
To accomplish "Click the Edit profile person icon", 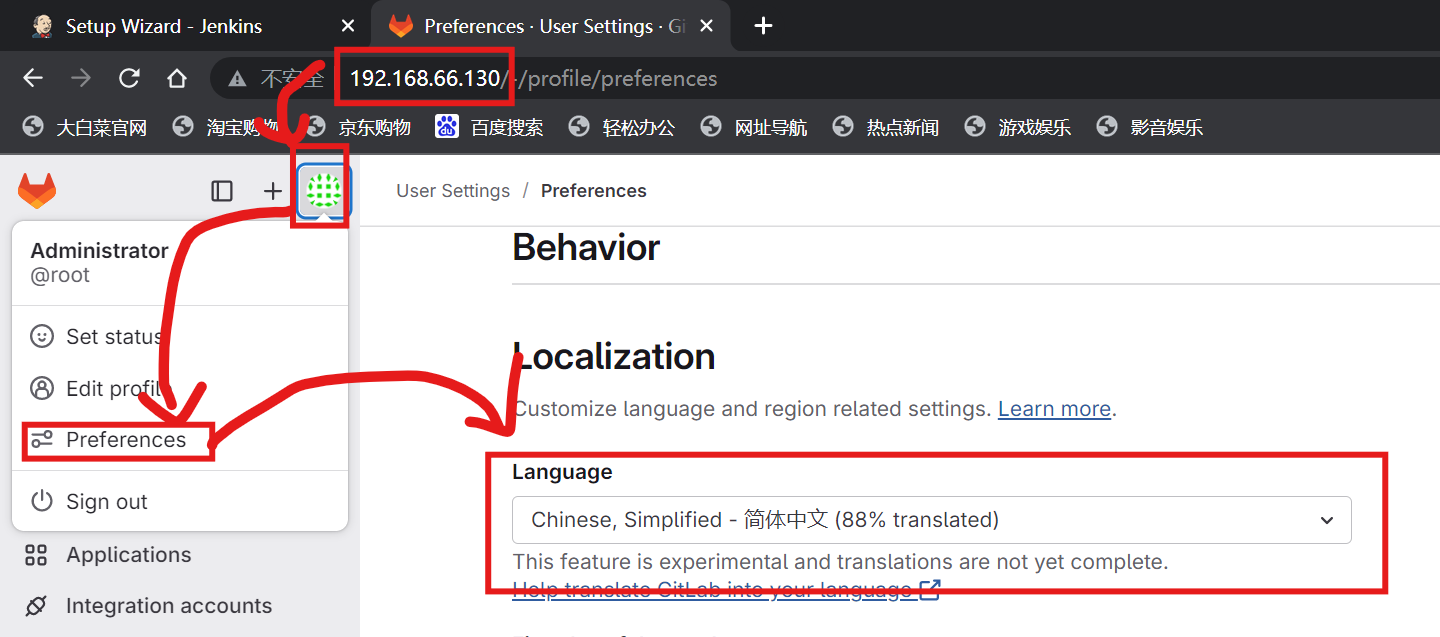I will 41,388.
